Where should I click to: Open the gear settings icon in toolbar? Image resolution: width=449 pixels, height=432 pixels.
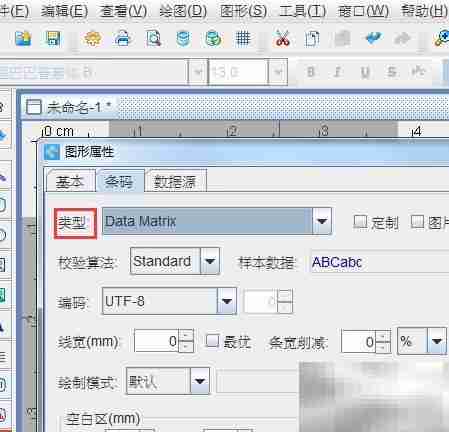tap(93, 38)
